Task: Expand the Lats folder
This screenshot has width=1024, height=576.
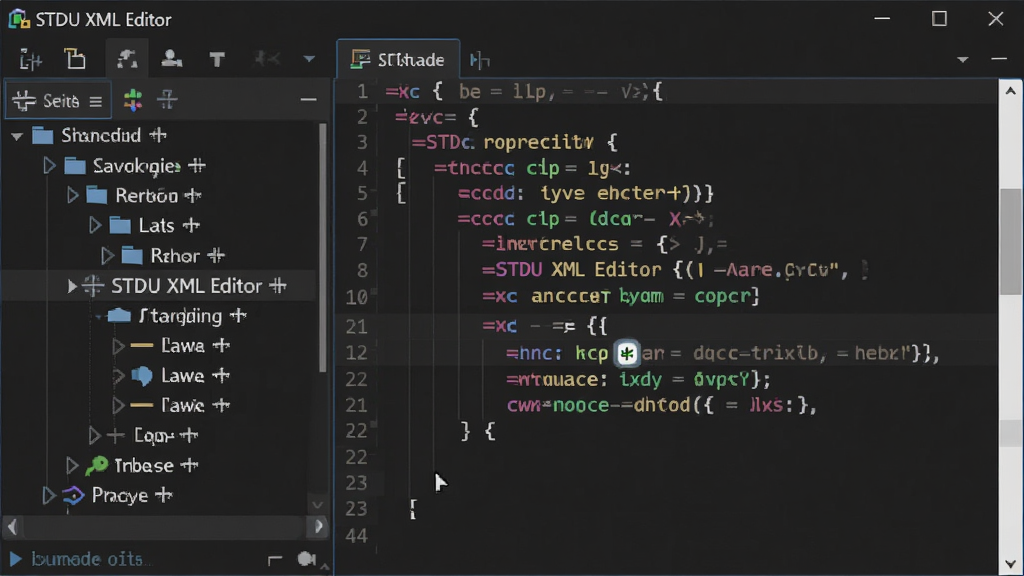Action: tap(95, 225)
